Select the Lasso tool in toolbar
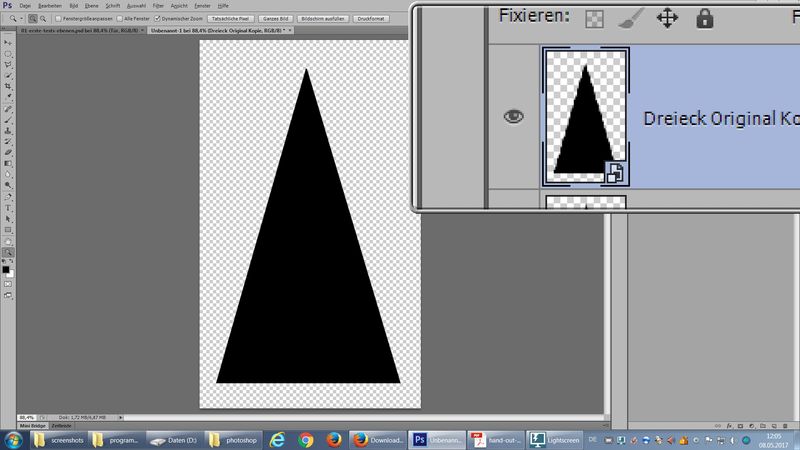Viewport: 800px width, 450px height. point(8,64)
